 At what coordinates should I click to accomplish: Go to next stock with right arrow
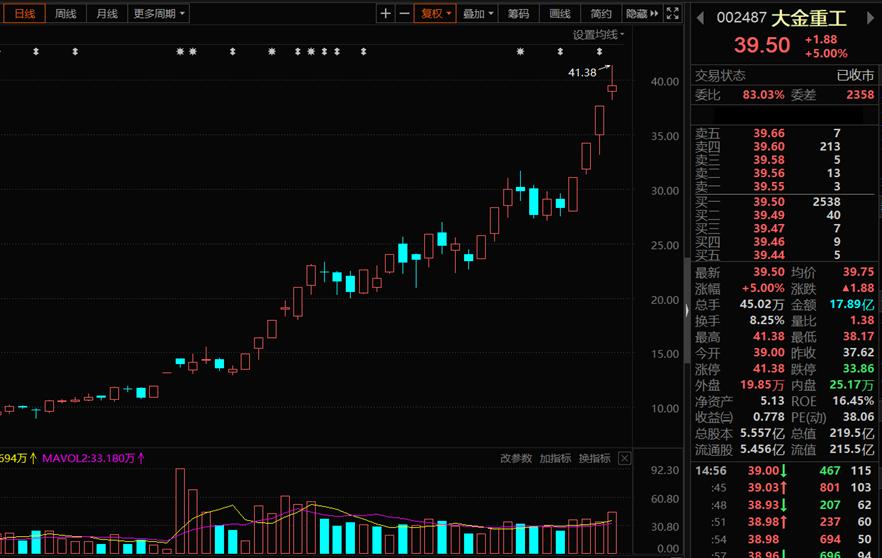870,19
